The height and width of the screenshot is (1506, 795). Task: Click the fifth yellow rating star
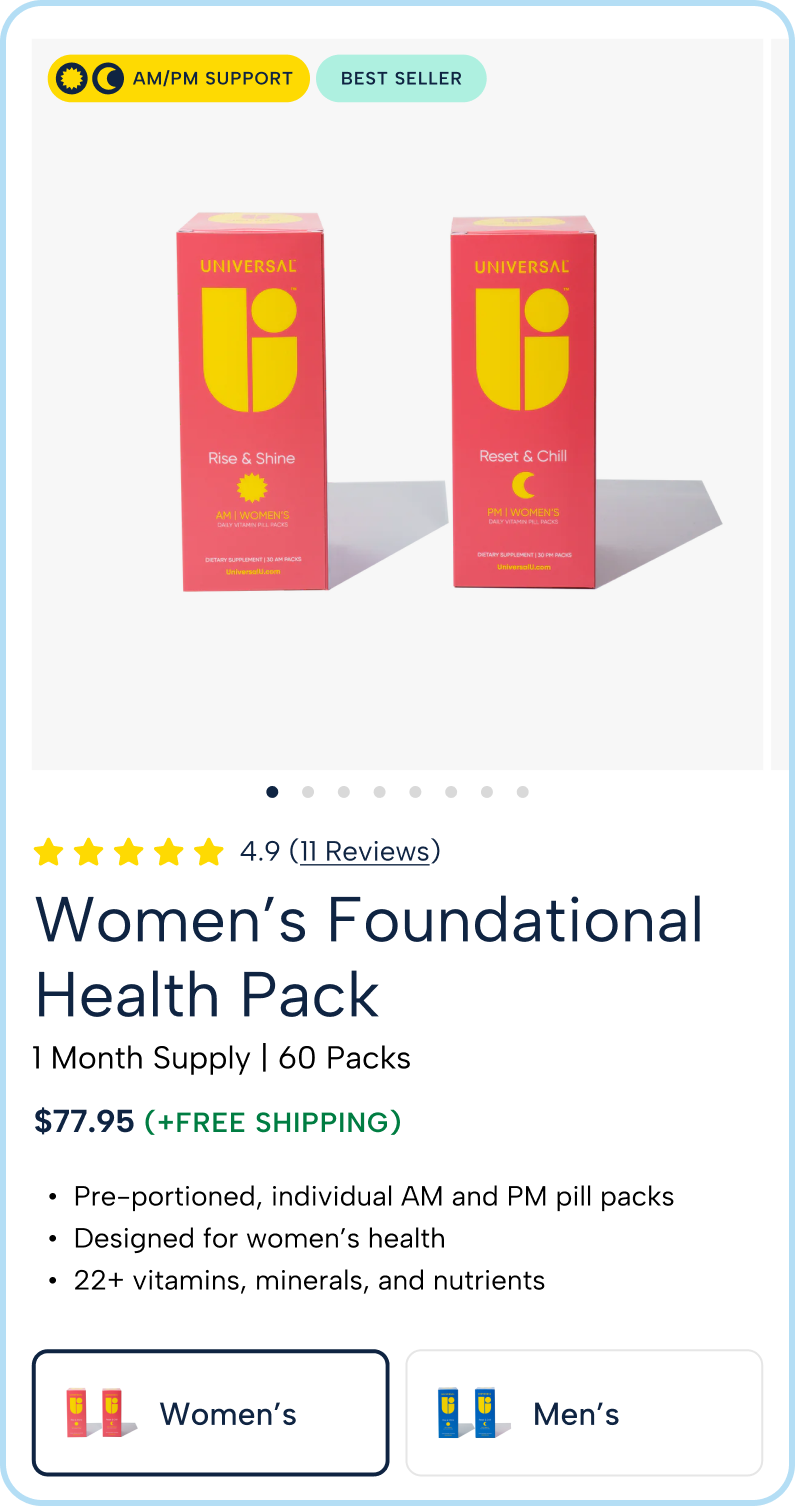coord(208,852)
